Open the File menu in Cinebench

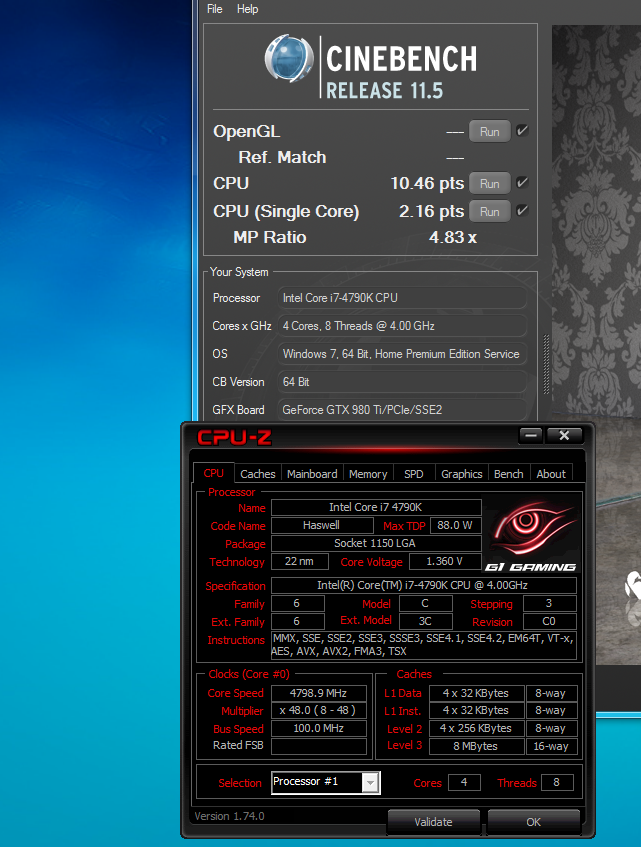coord(214,9)
